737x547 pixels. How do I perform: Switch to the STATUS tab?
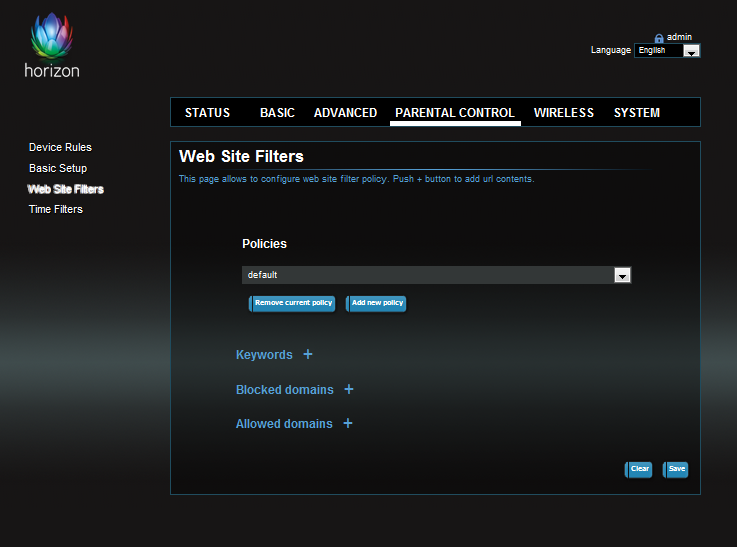pyautogui.click(x=207, y=113)
